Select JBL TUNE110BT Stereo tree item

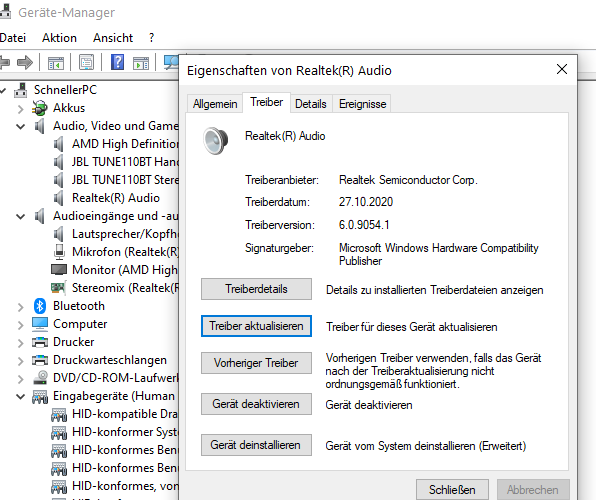(125, 180)
